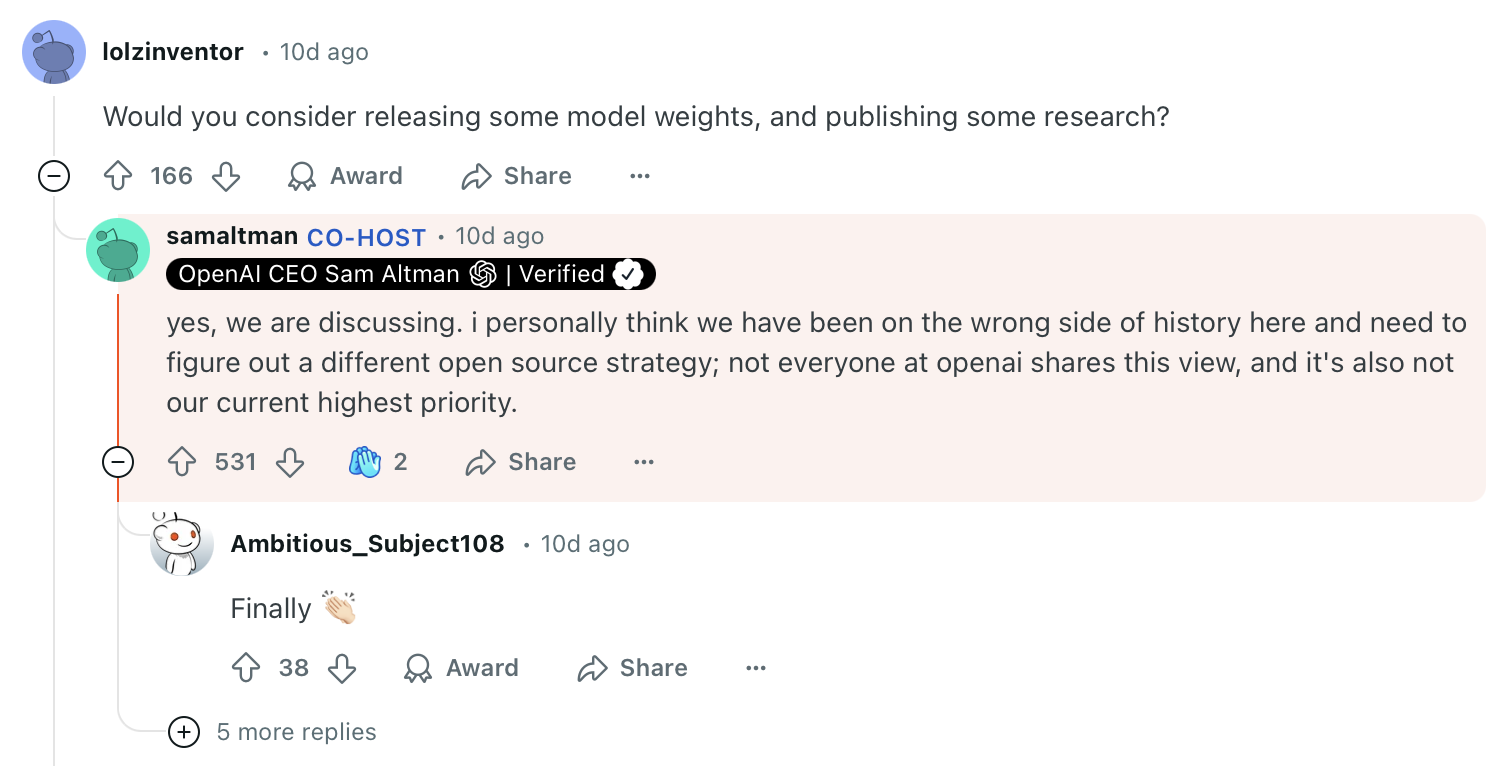Share samaltman's reply
The width and height of the screenshot is (1502, 766).
click(521, 462)
